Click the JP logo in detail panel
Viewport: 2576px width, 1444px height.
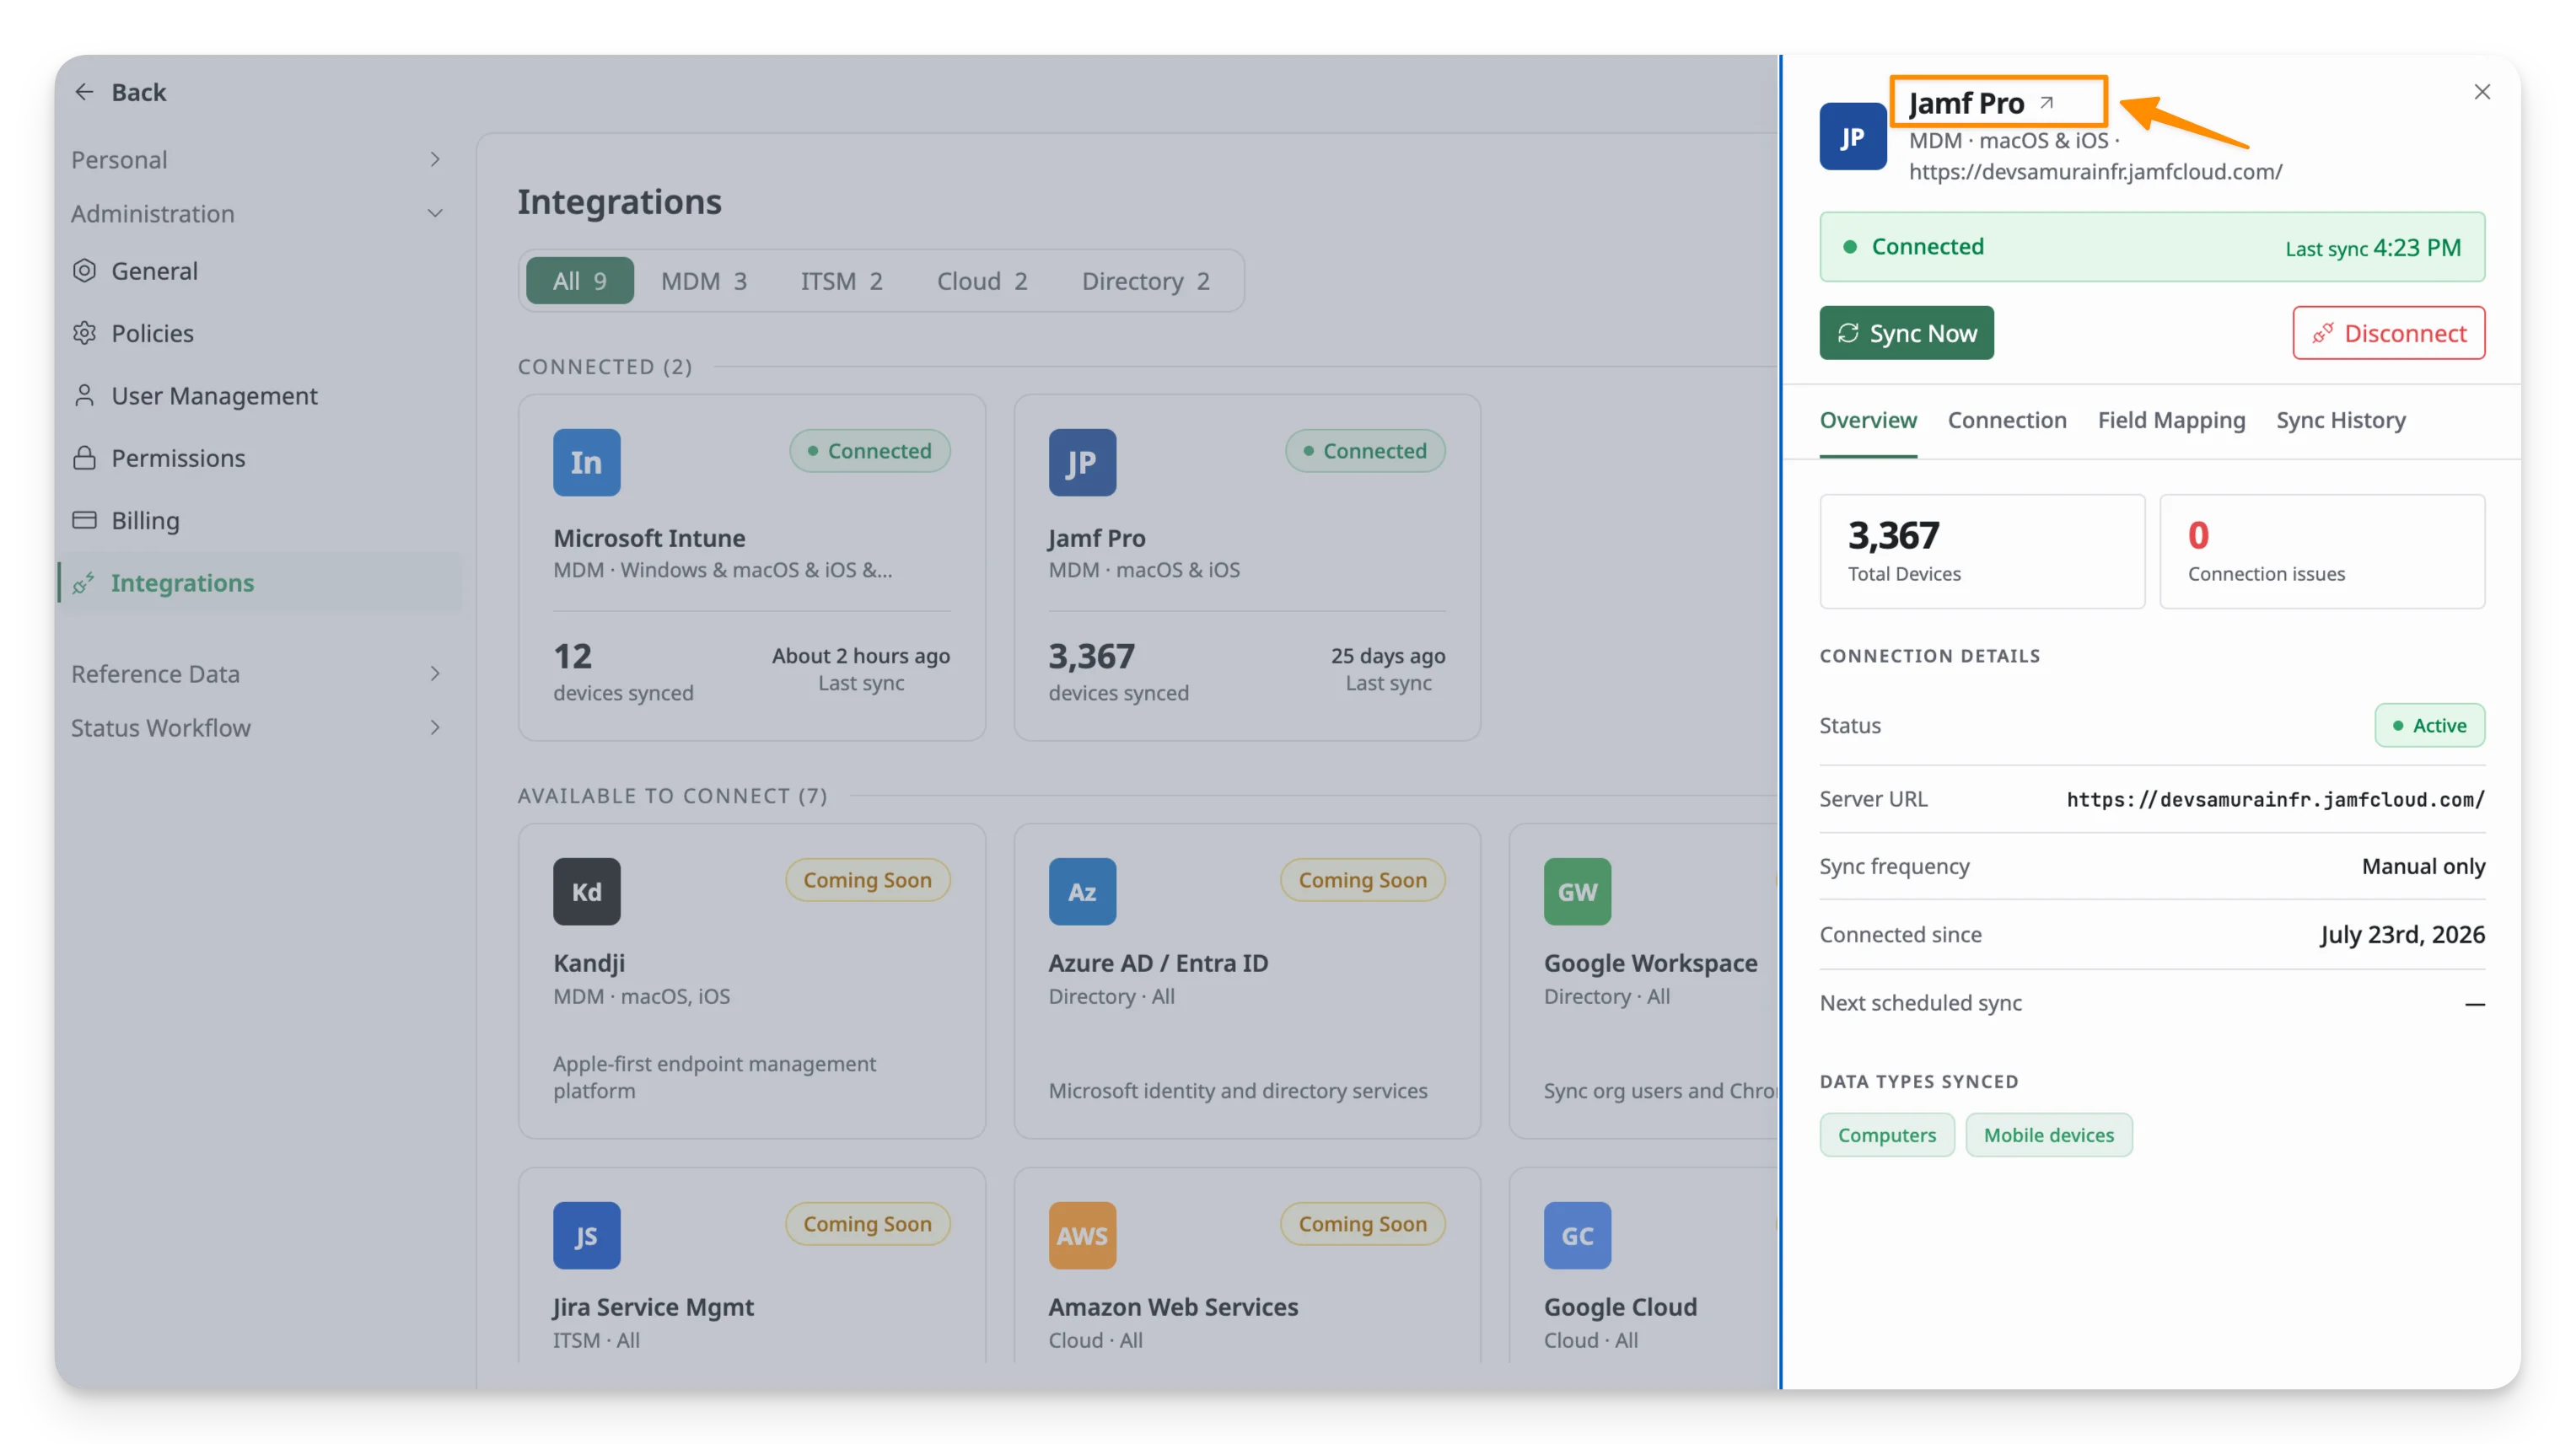tap(1853, 137)
